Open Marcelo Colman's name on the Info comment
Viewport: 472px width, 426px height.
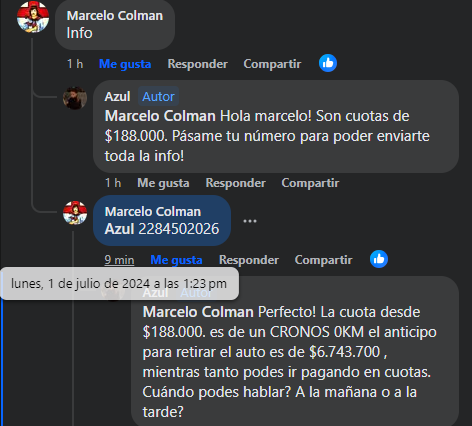[x=115, y=16]
